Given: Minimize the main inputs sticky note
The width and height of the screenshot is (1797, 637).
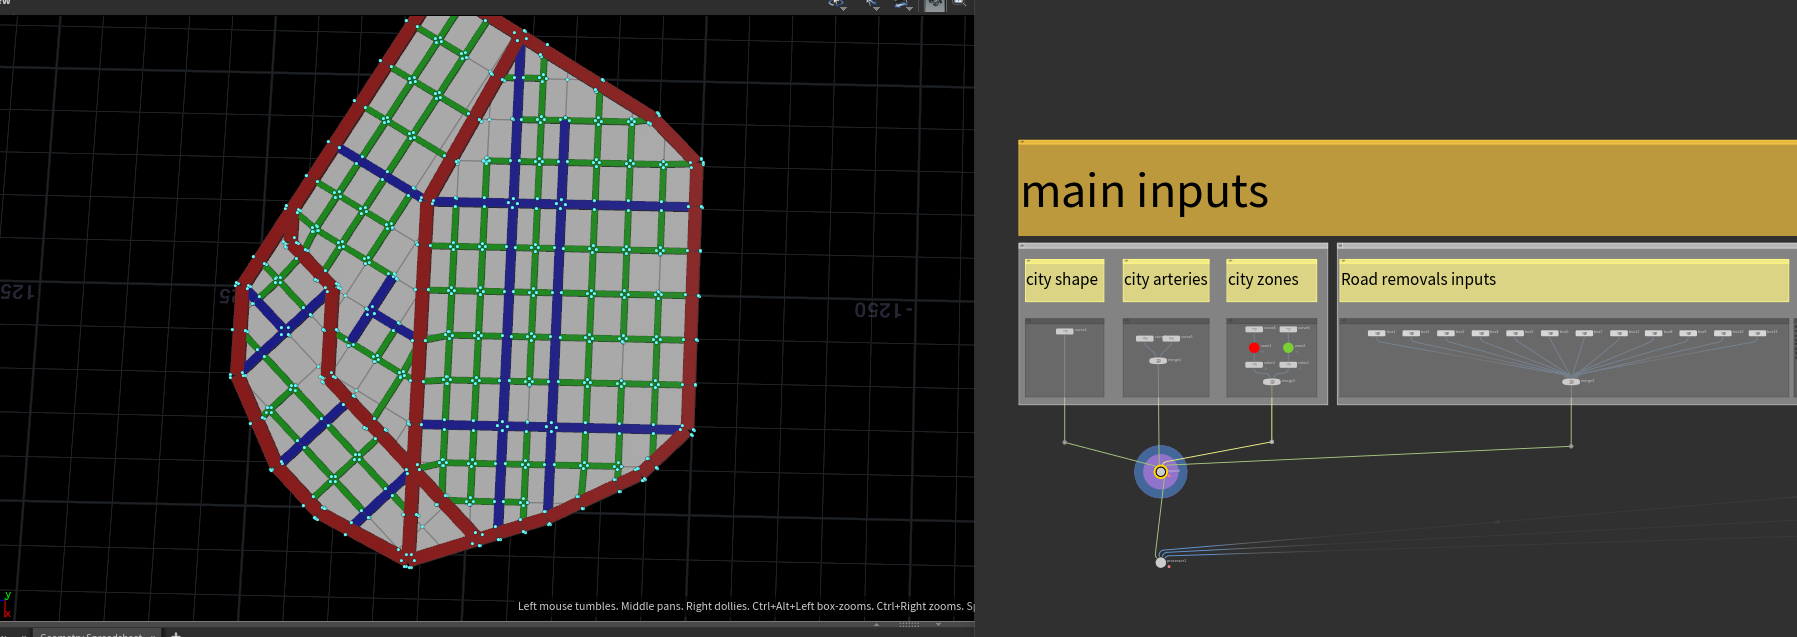Looking at the screenshot, I should pos(1022,142).
